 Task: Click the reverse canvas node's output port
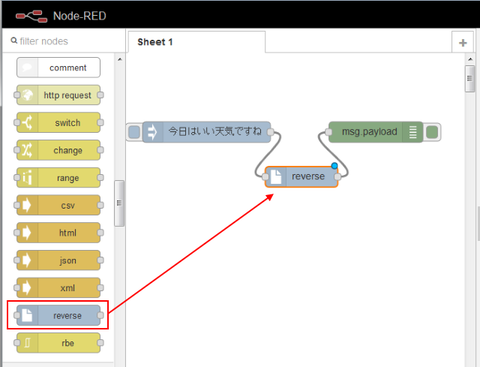click(x=338, y=177)
